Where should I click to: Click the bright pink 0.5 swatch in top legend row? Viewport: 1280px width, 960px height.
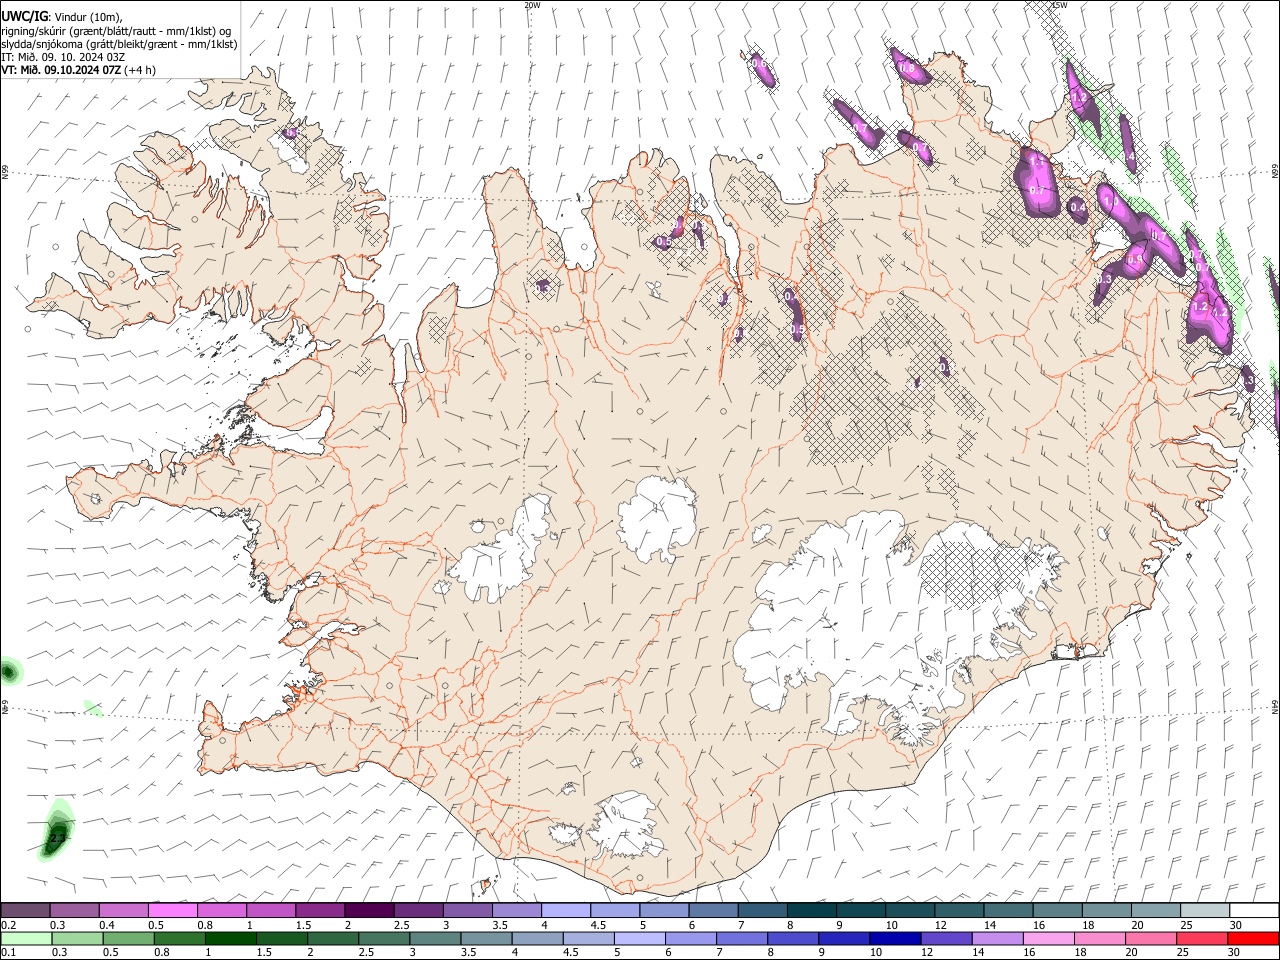172,911
